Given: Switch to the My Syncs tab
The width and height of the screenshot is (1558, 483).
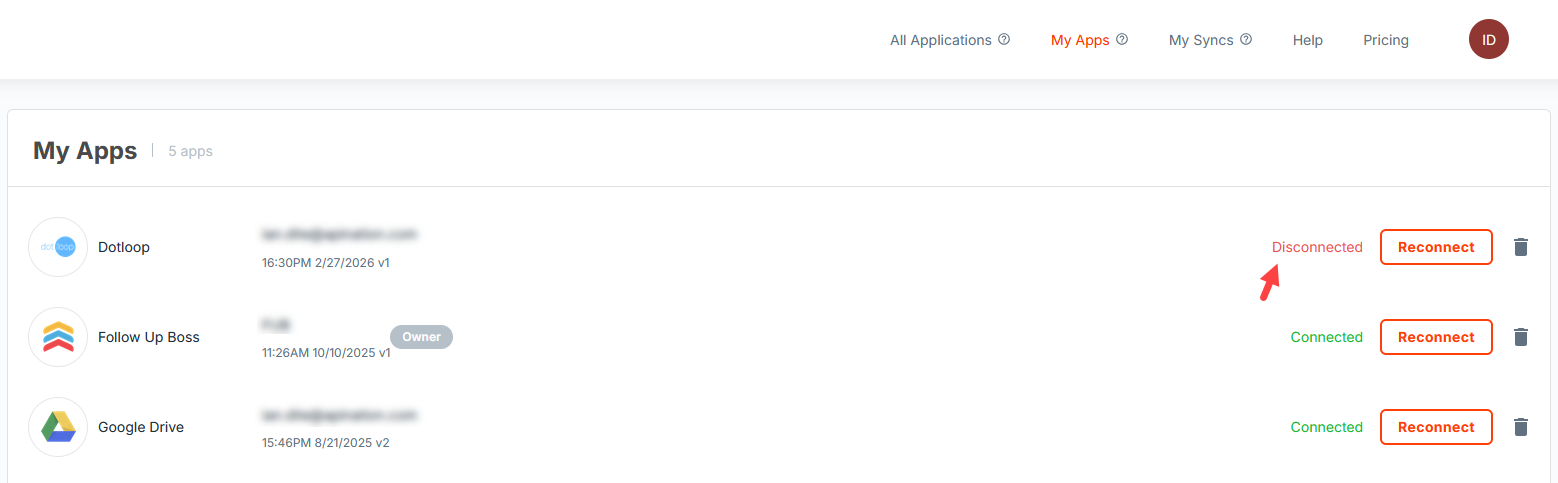Looking at the screenshot, I should click(x=1201, y=40).
